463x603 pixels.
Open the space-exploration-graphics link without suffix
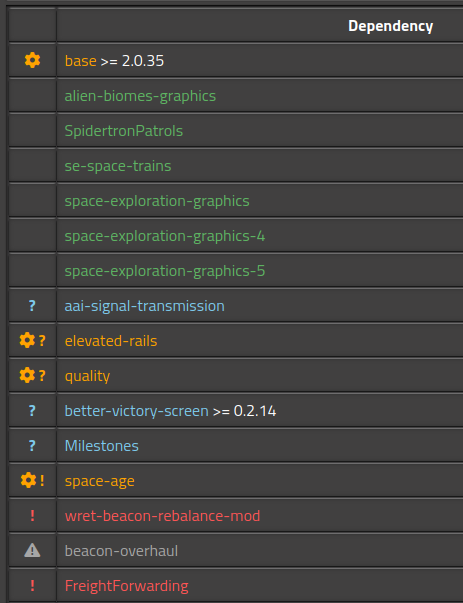(x=157, y=201)
